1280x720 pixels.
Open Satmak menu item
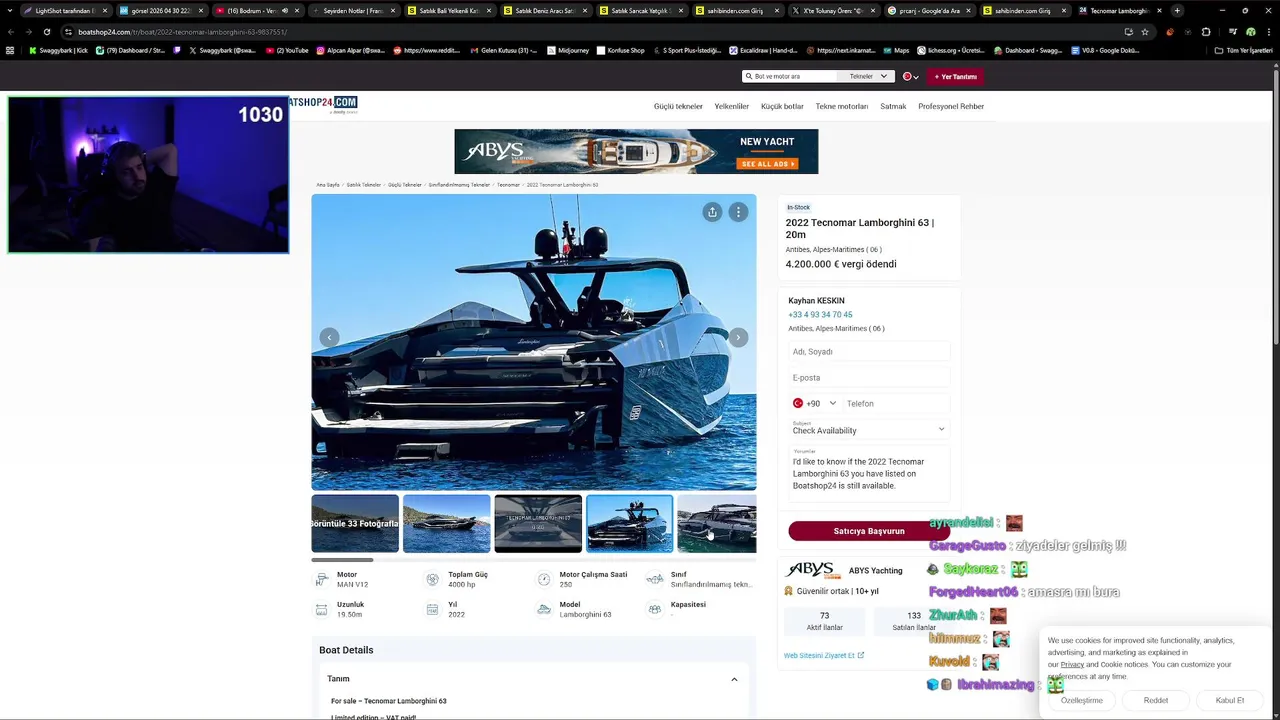click(x=893, y=106)
